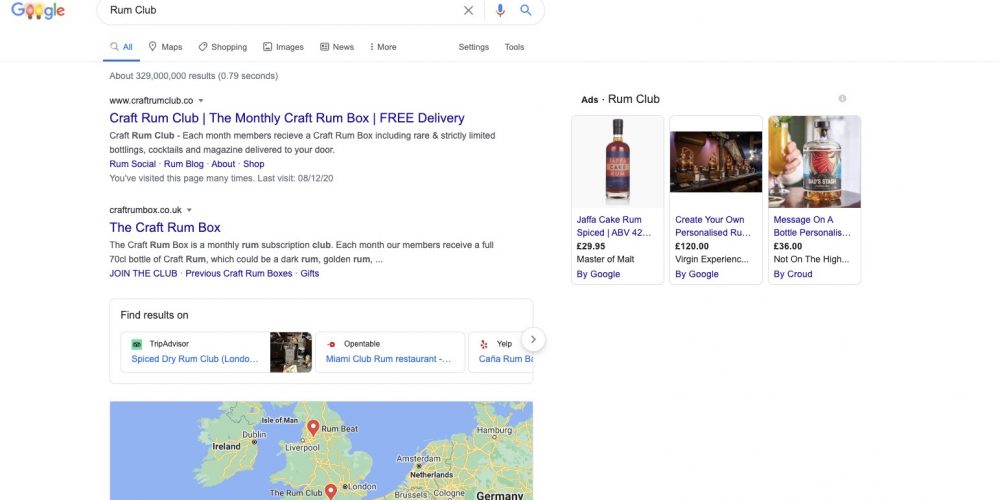The height and width of the screenshot is (500, 1000).
Task: Open the ads info icon beside Rum Club
Action: point(842,99)
